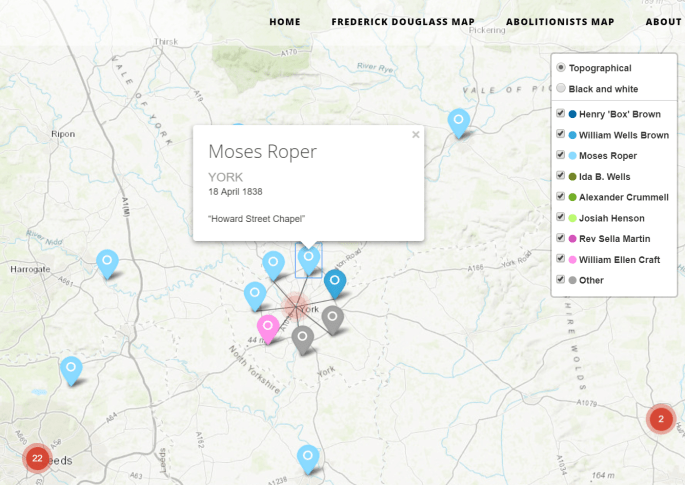Open the red cluster marker labeled 2
Screen dimensions: 685x485
tap(660, 419)
